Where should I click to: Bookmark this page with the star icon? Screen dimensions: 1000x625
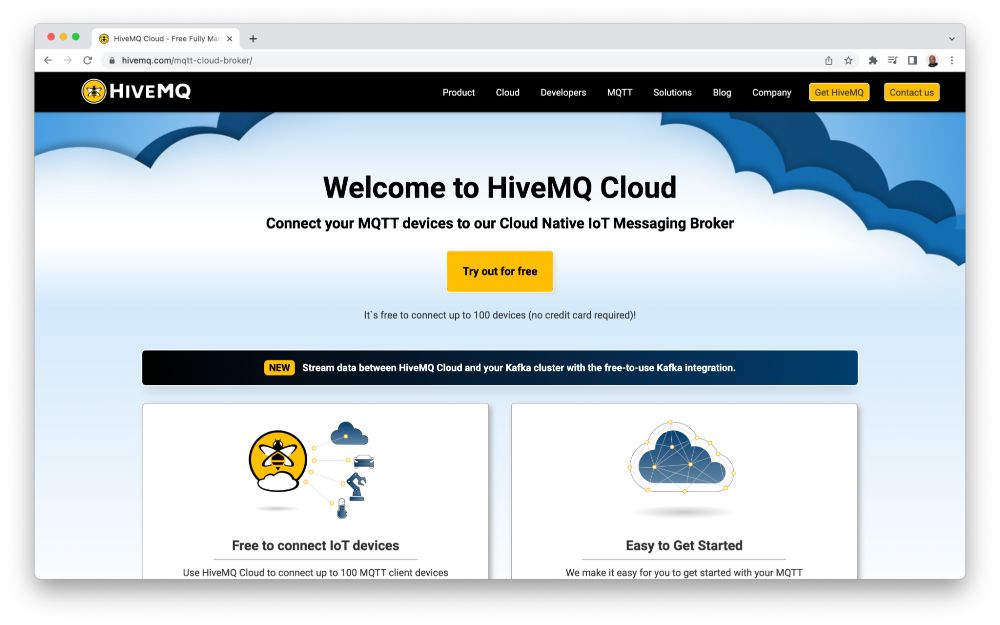(x=848, y=61)
